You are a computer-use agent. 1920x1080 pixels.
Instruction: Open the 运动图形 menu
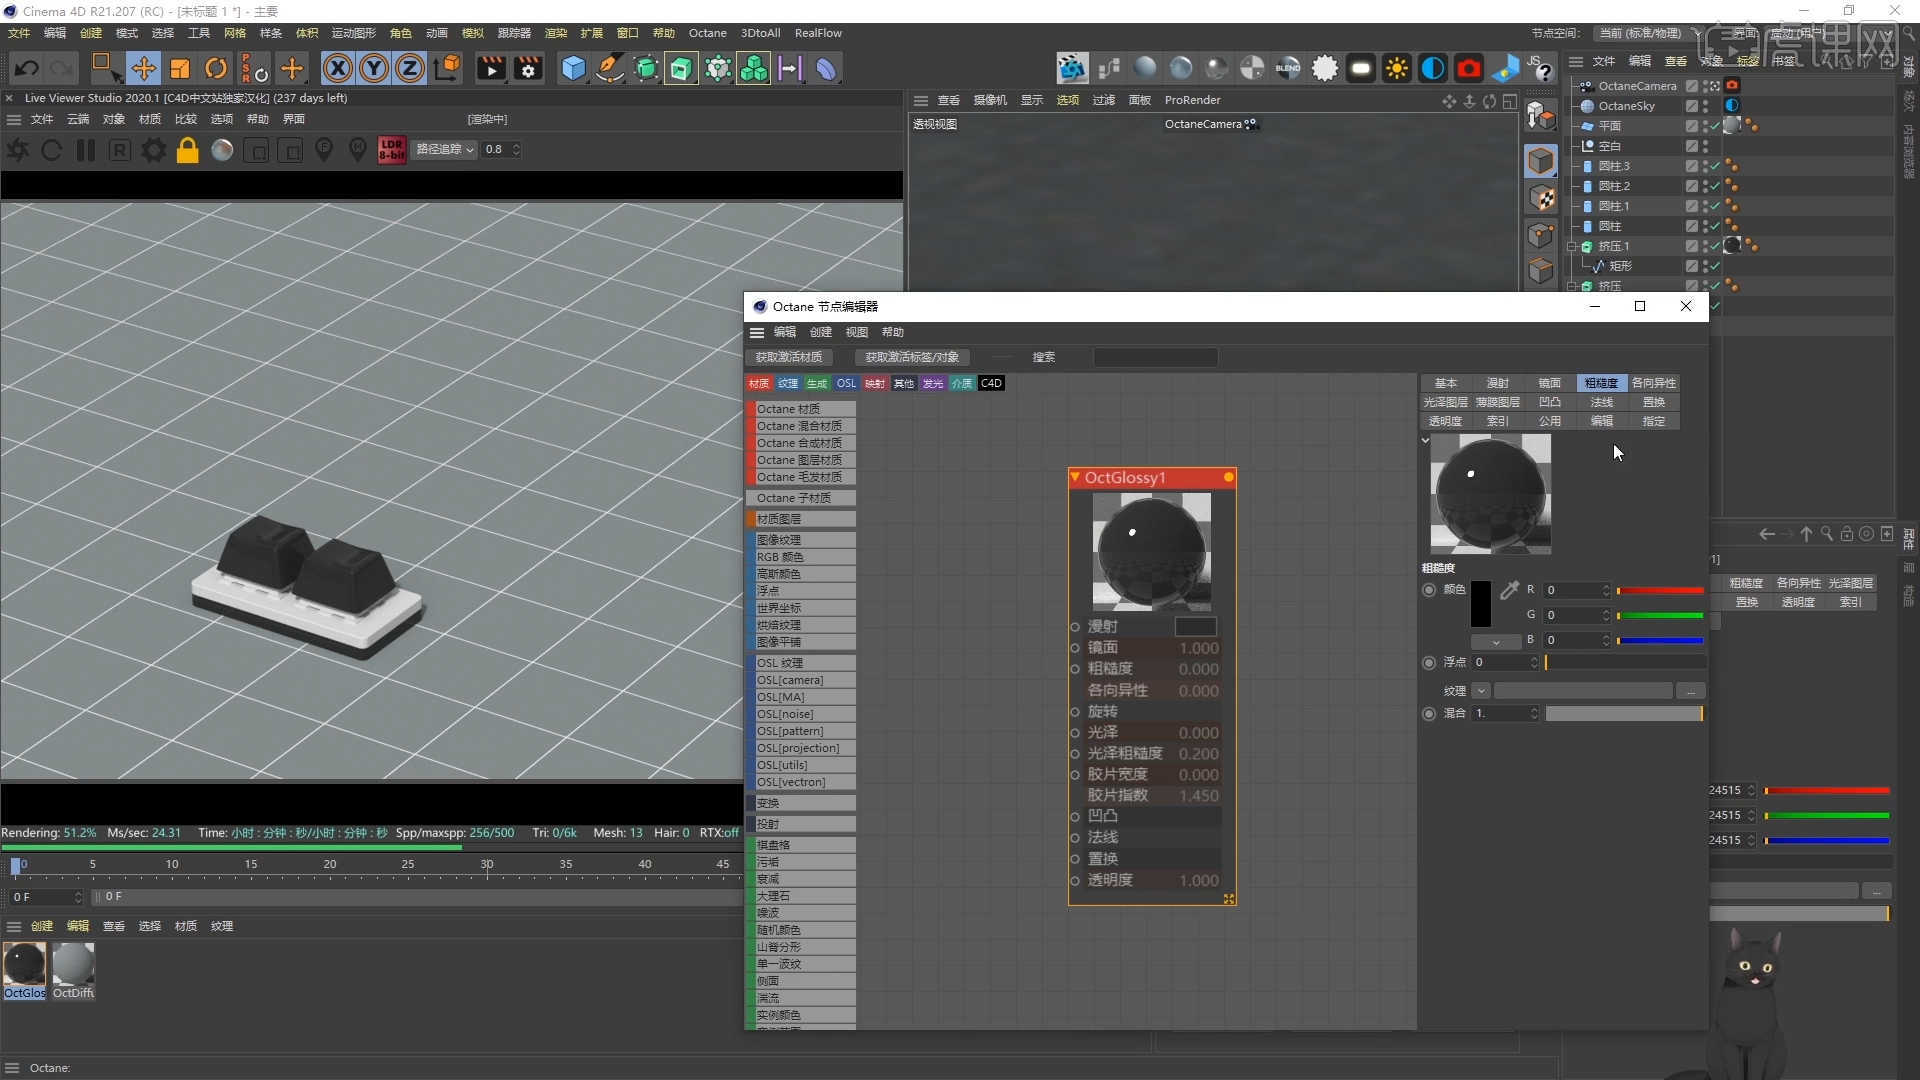[x=353, y=33]
